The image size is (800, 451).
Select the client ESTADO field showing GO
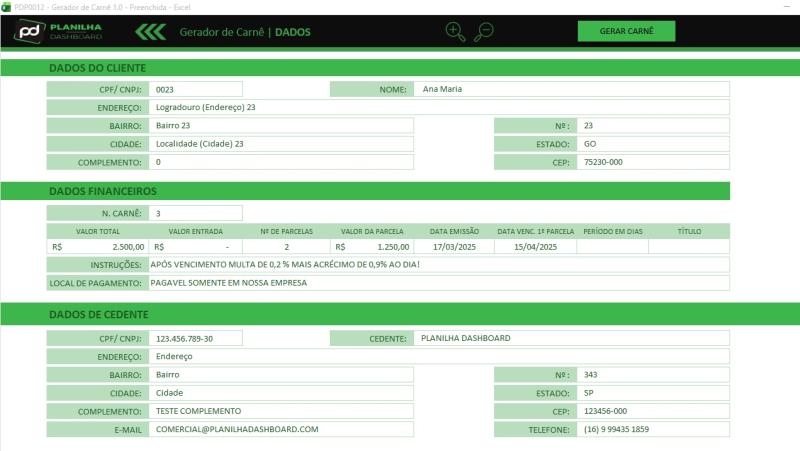click(x=653, y=144)
